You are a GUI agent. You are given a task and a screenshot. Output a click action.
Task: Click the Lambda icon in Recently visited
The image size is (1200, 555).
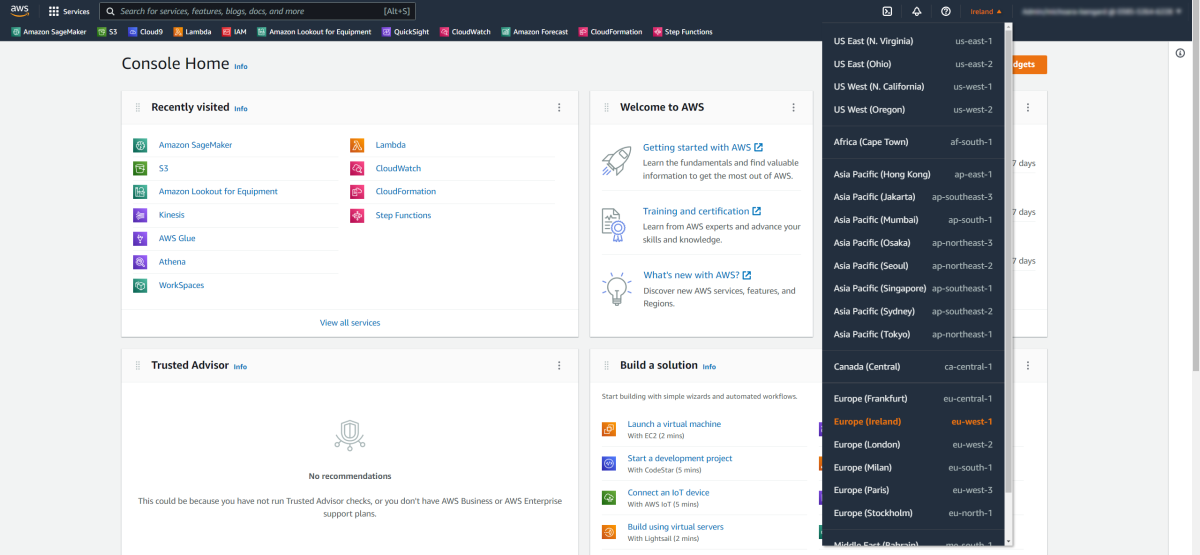click(357, 145)
